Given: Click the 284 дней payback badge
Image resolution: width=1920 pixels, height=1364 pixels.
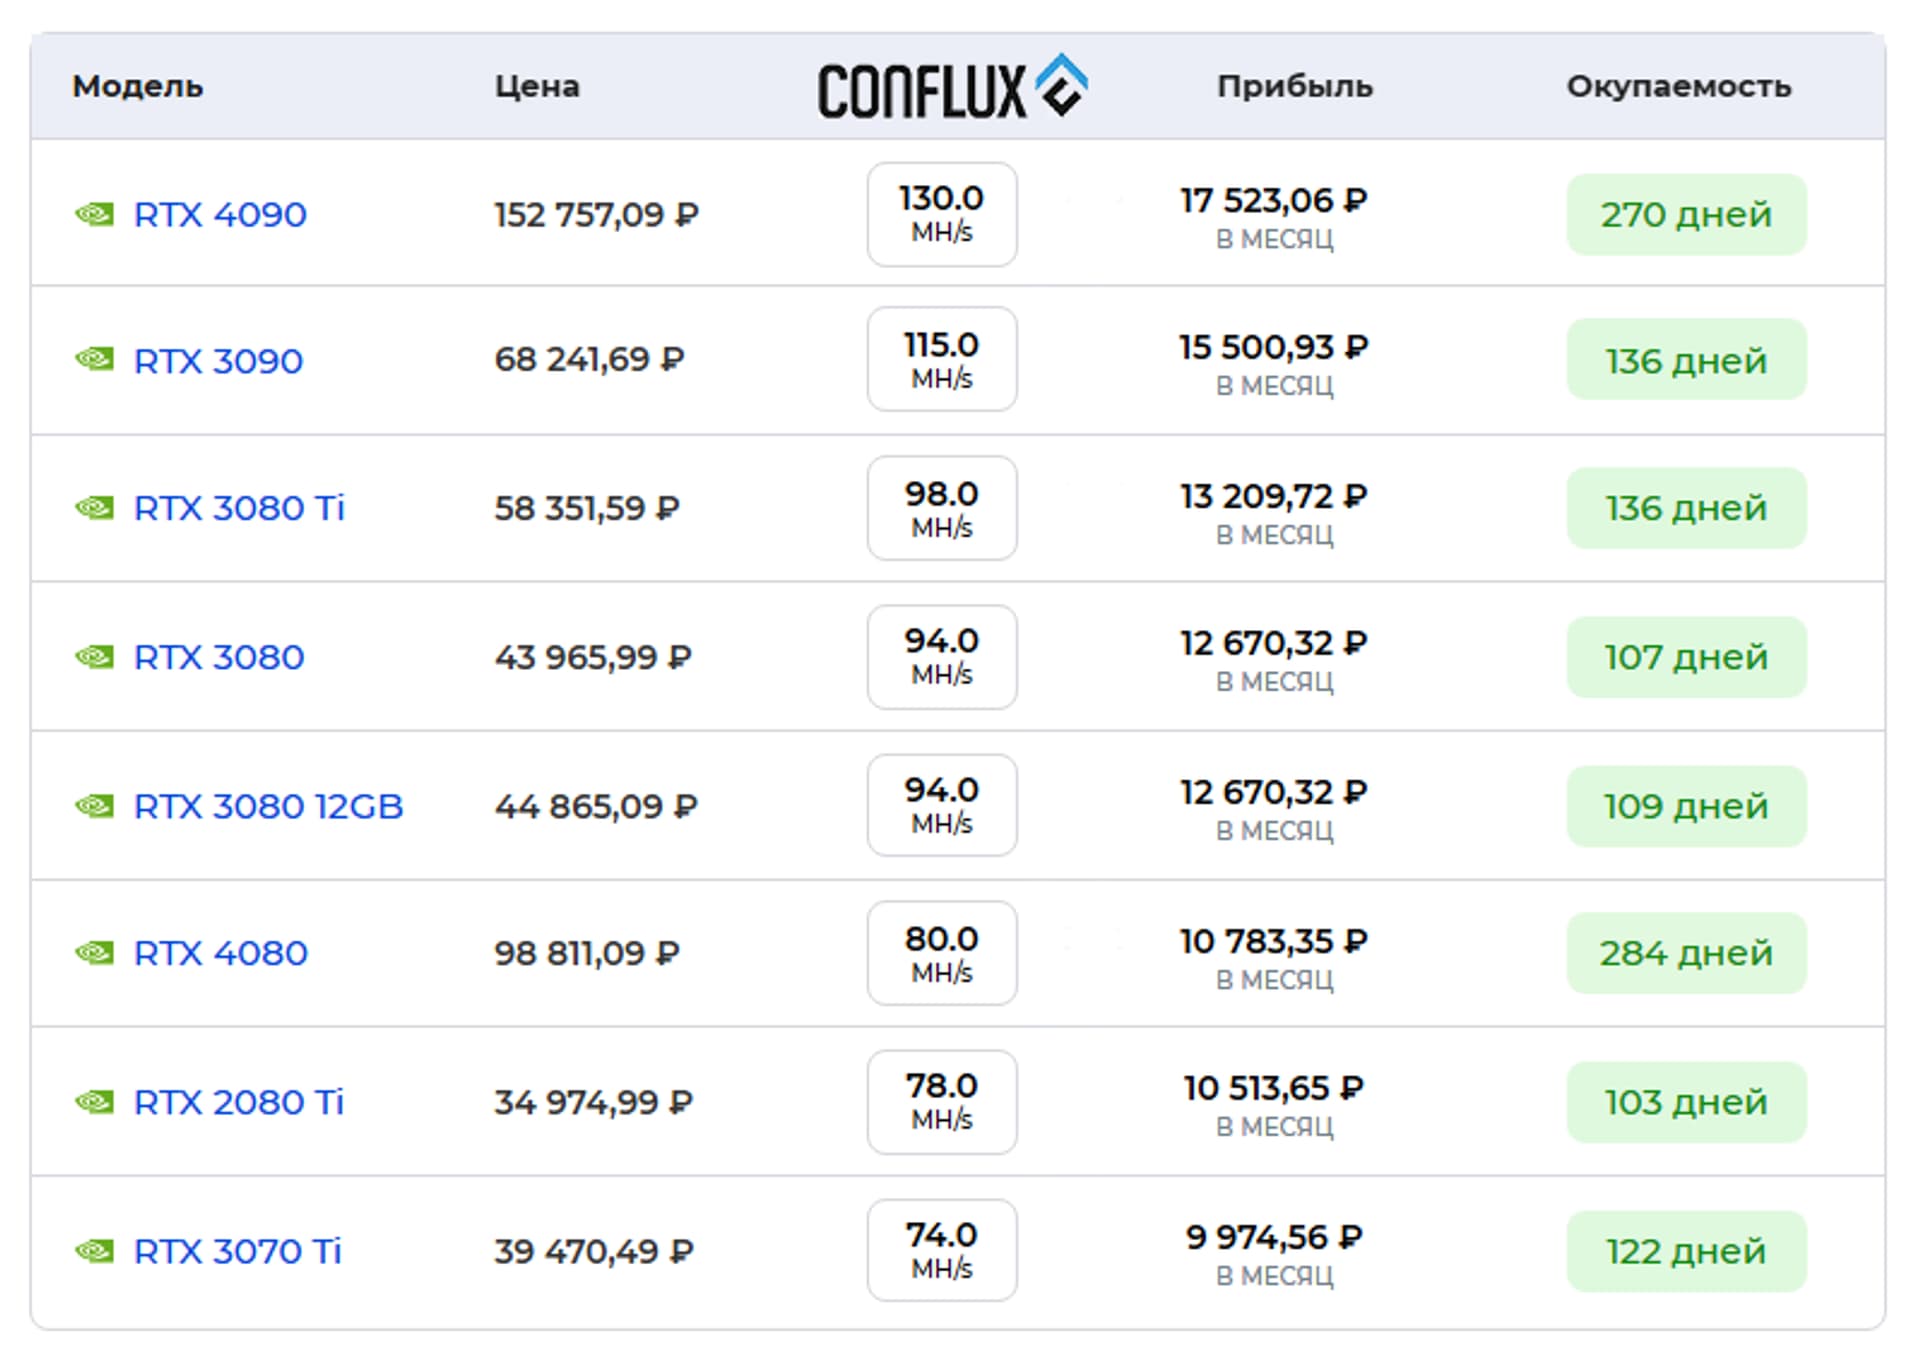Looking at the screenshot, I should tap(1686, 953).
